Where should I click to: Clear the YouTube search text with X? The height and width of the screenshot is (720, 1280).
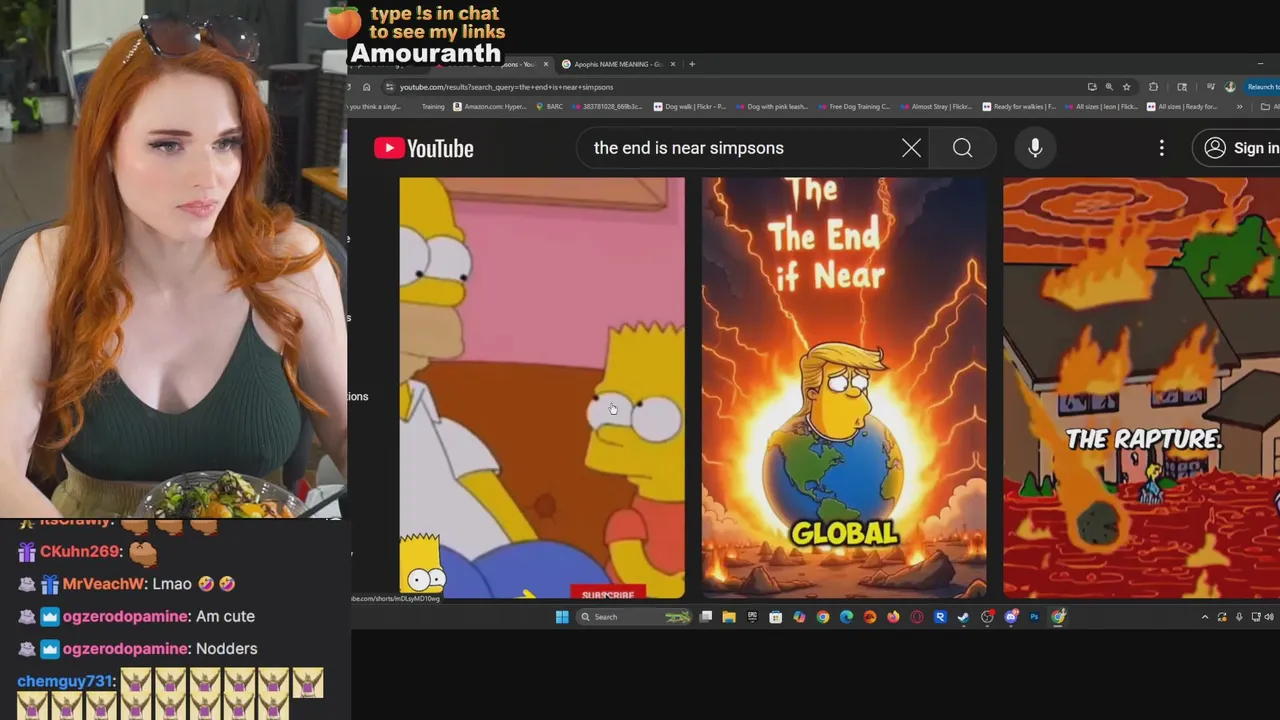(x=911, y=148)
